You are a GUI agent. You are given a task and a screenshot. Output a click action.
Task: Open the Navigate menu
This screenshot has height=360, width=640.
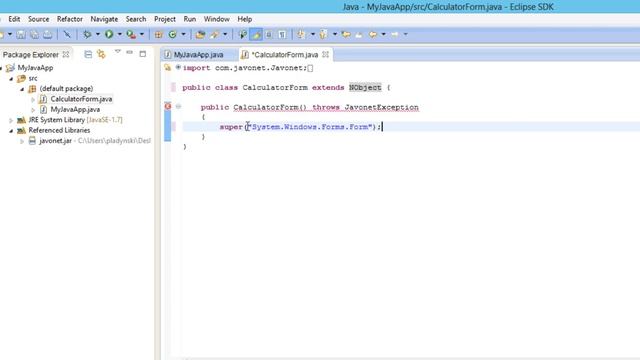pyautogui.click(x=104, y=19)
